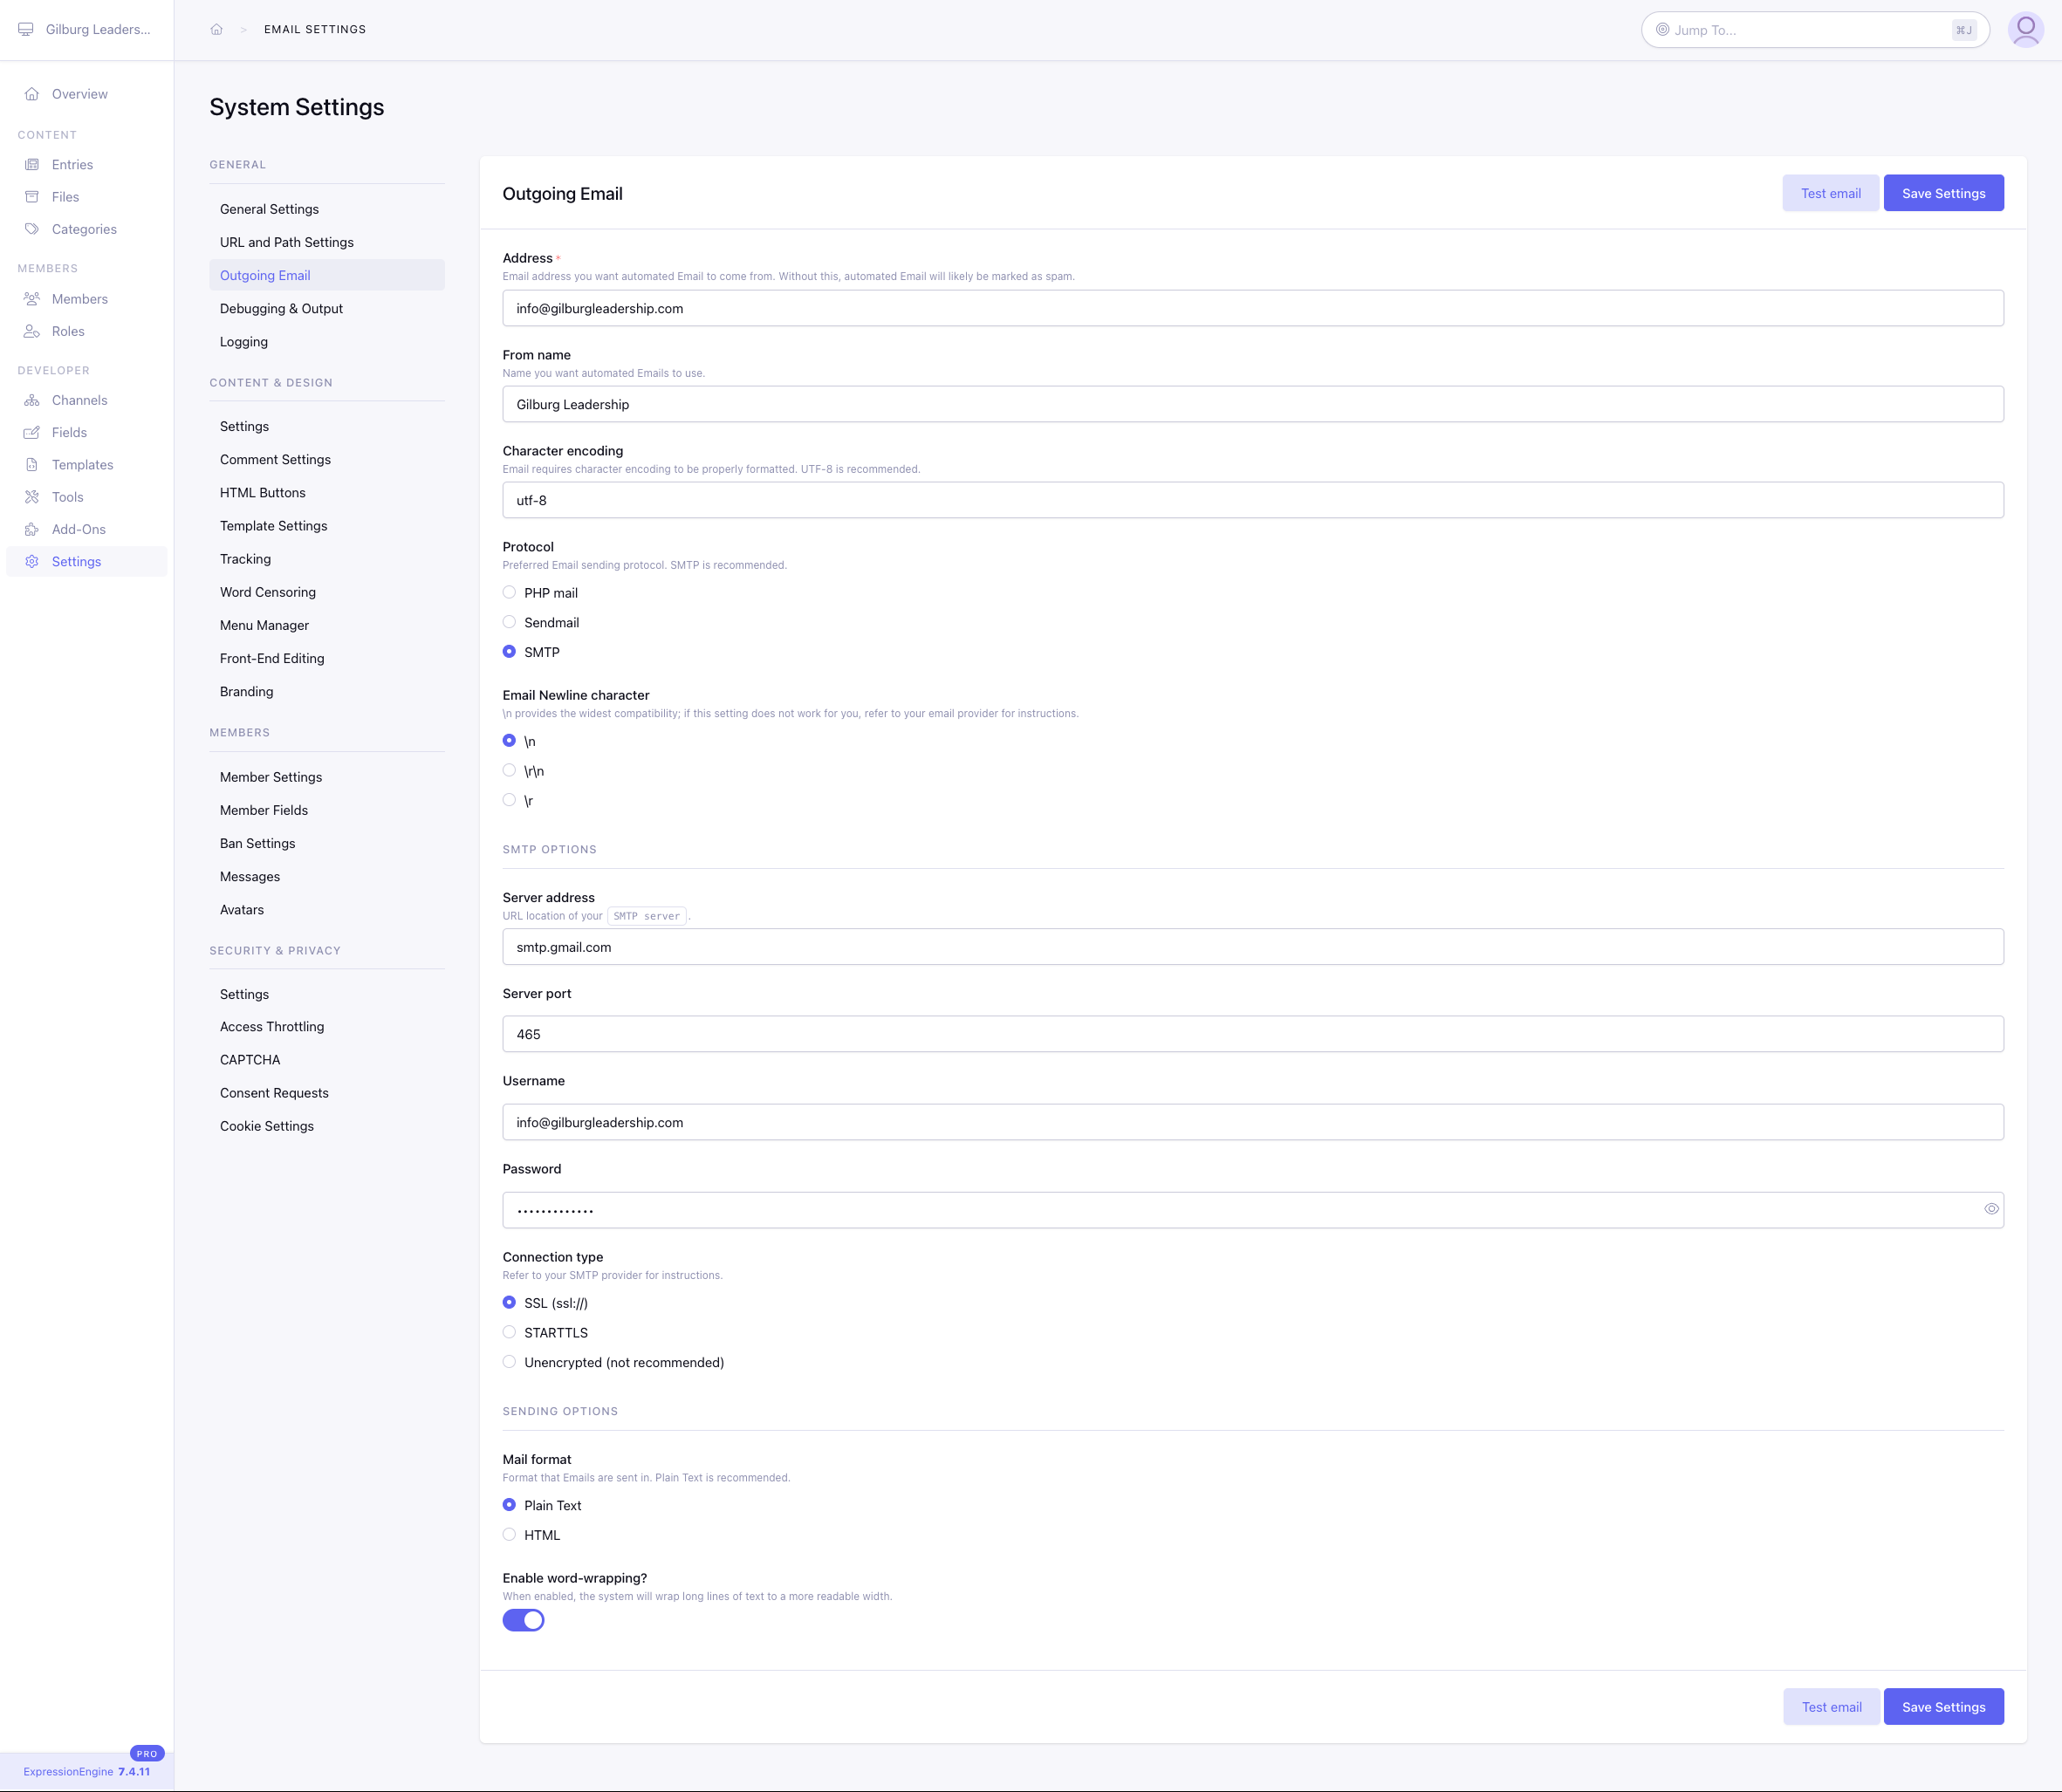The width and height of the screenshot is (2062, 1792).
Task: Click the Entries sidebar icon
Action: click(32, 164)
